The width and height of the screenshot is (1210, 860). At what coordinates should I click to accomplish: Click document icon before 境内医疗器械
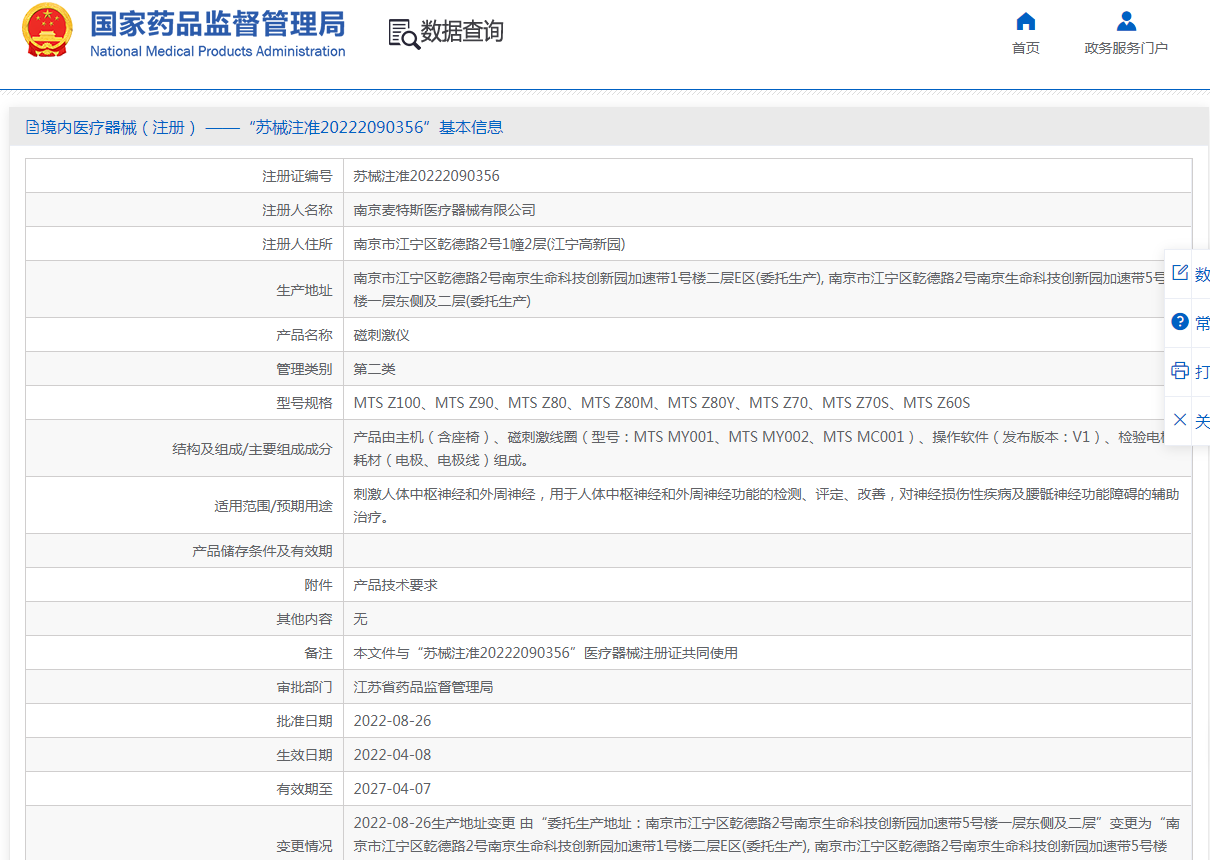click(x=33, y=127)
